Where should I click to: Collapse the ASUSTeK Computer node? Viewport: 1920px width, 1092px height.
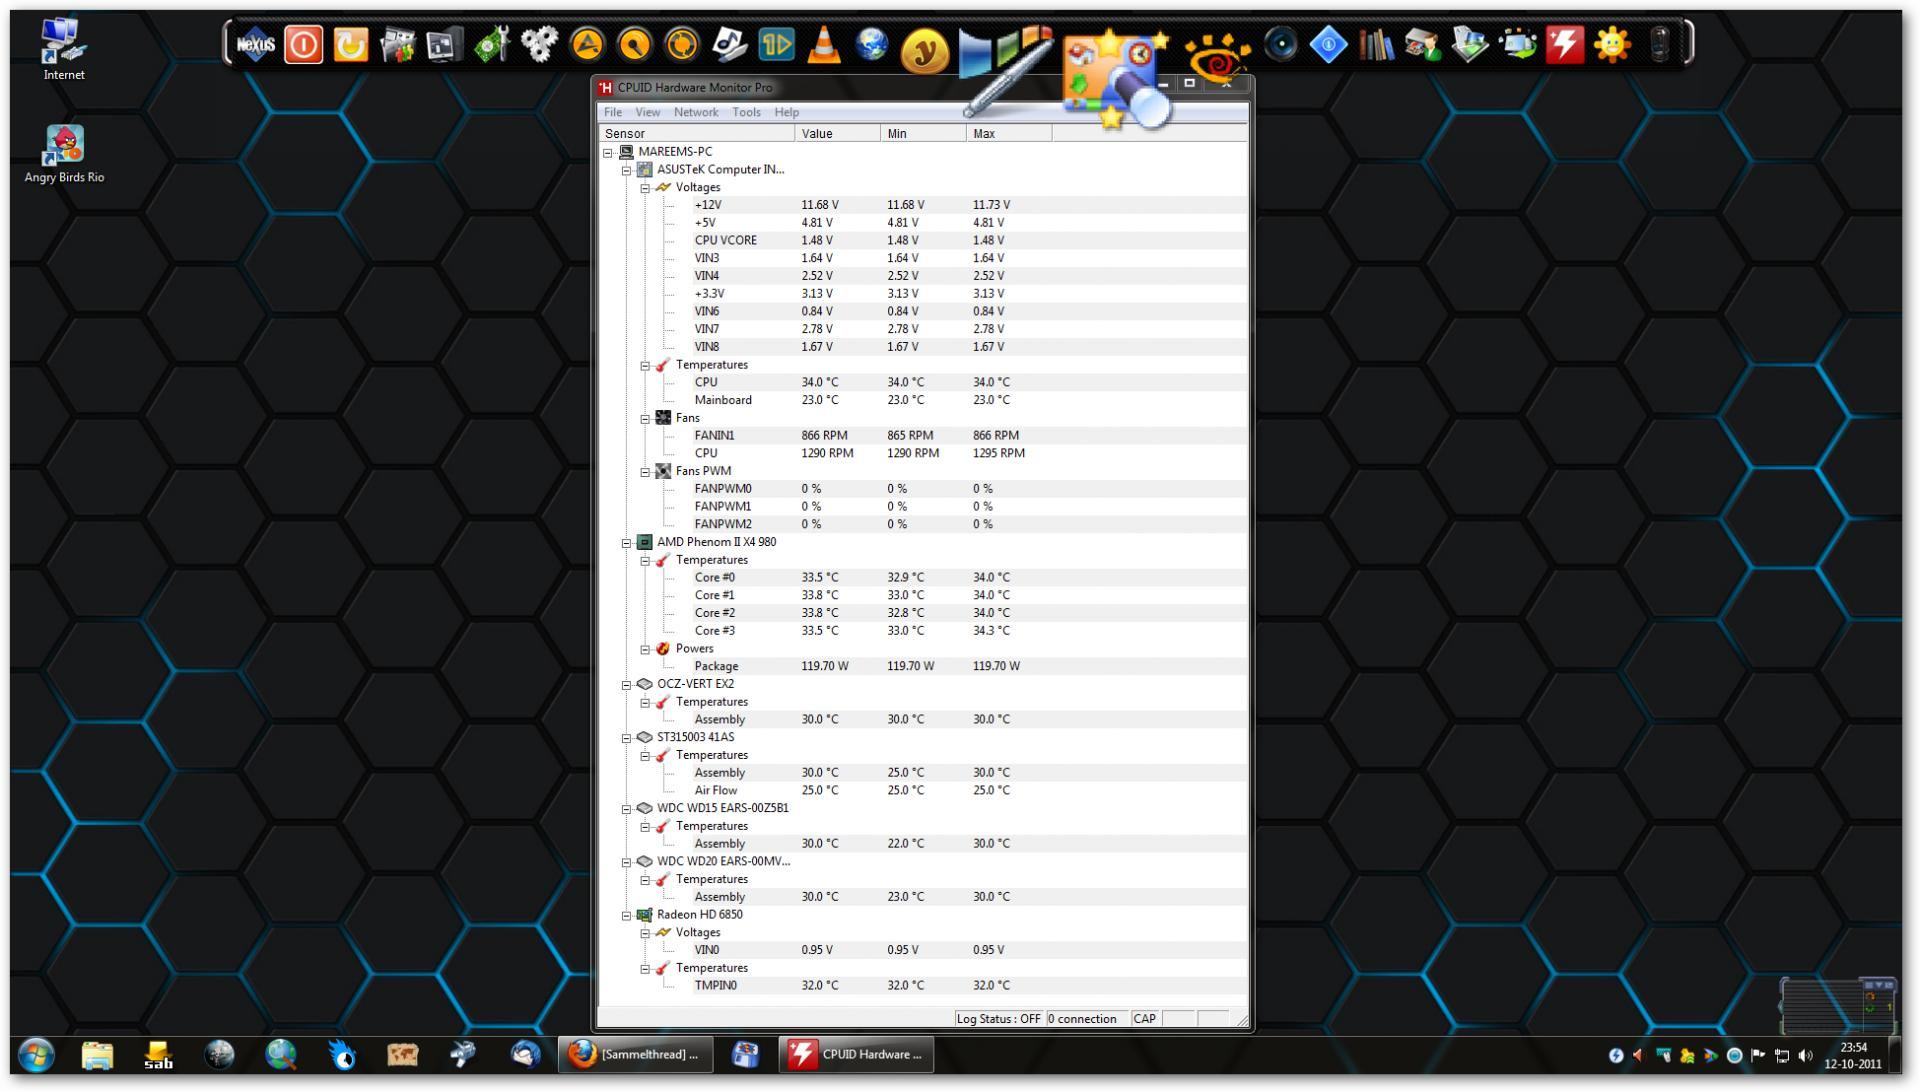point(627,170)
